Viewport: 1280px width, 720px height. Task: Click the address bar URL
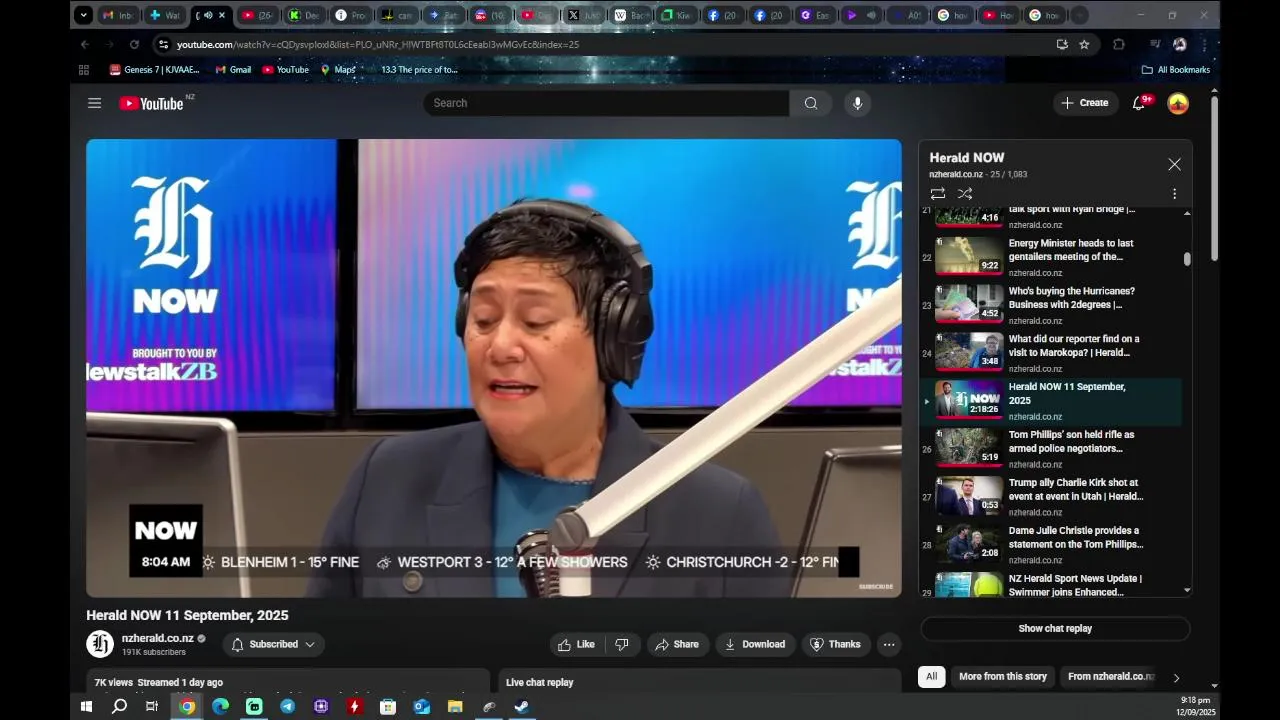pos(378,44)
